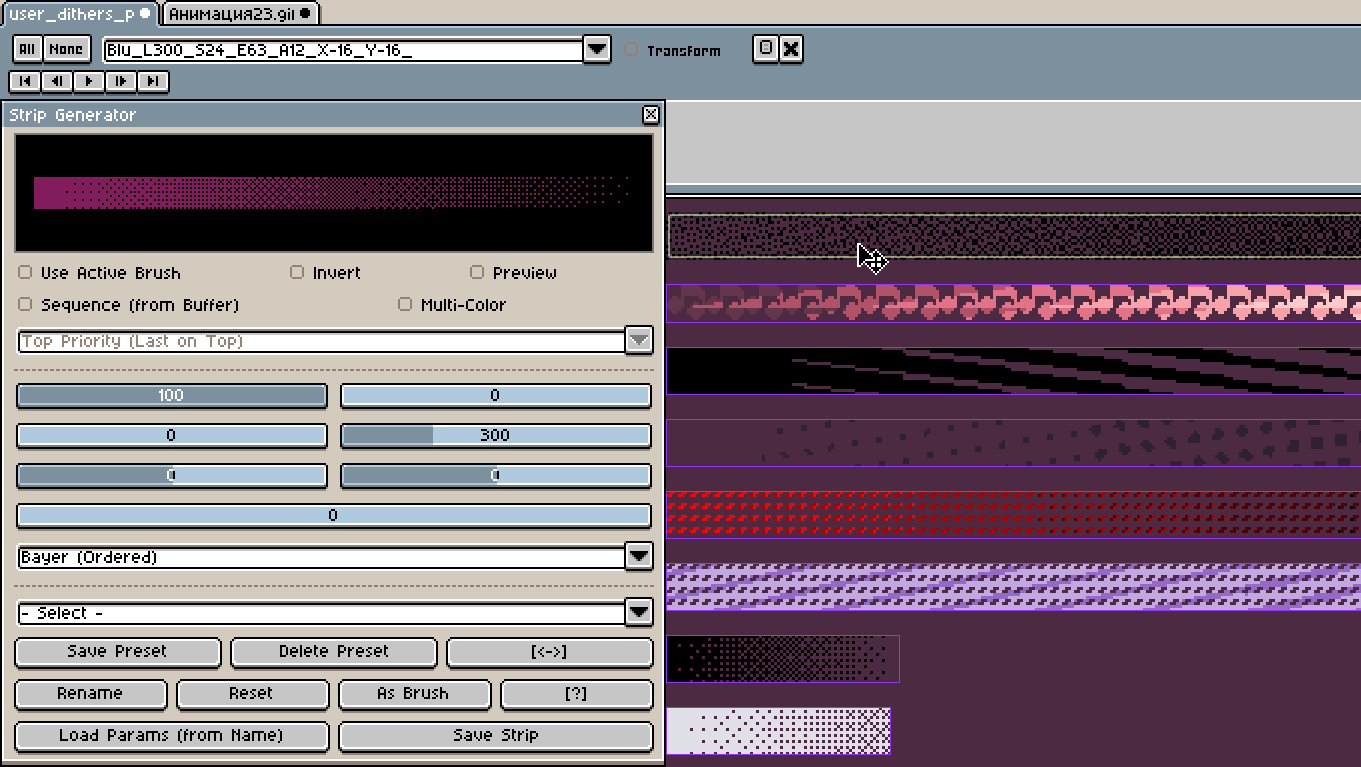Step forward one frame
This screenshot has height=767, width=1361.
(121, 81)
